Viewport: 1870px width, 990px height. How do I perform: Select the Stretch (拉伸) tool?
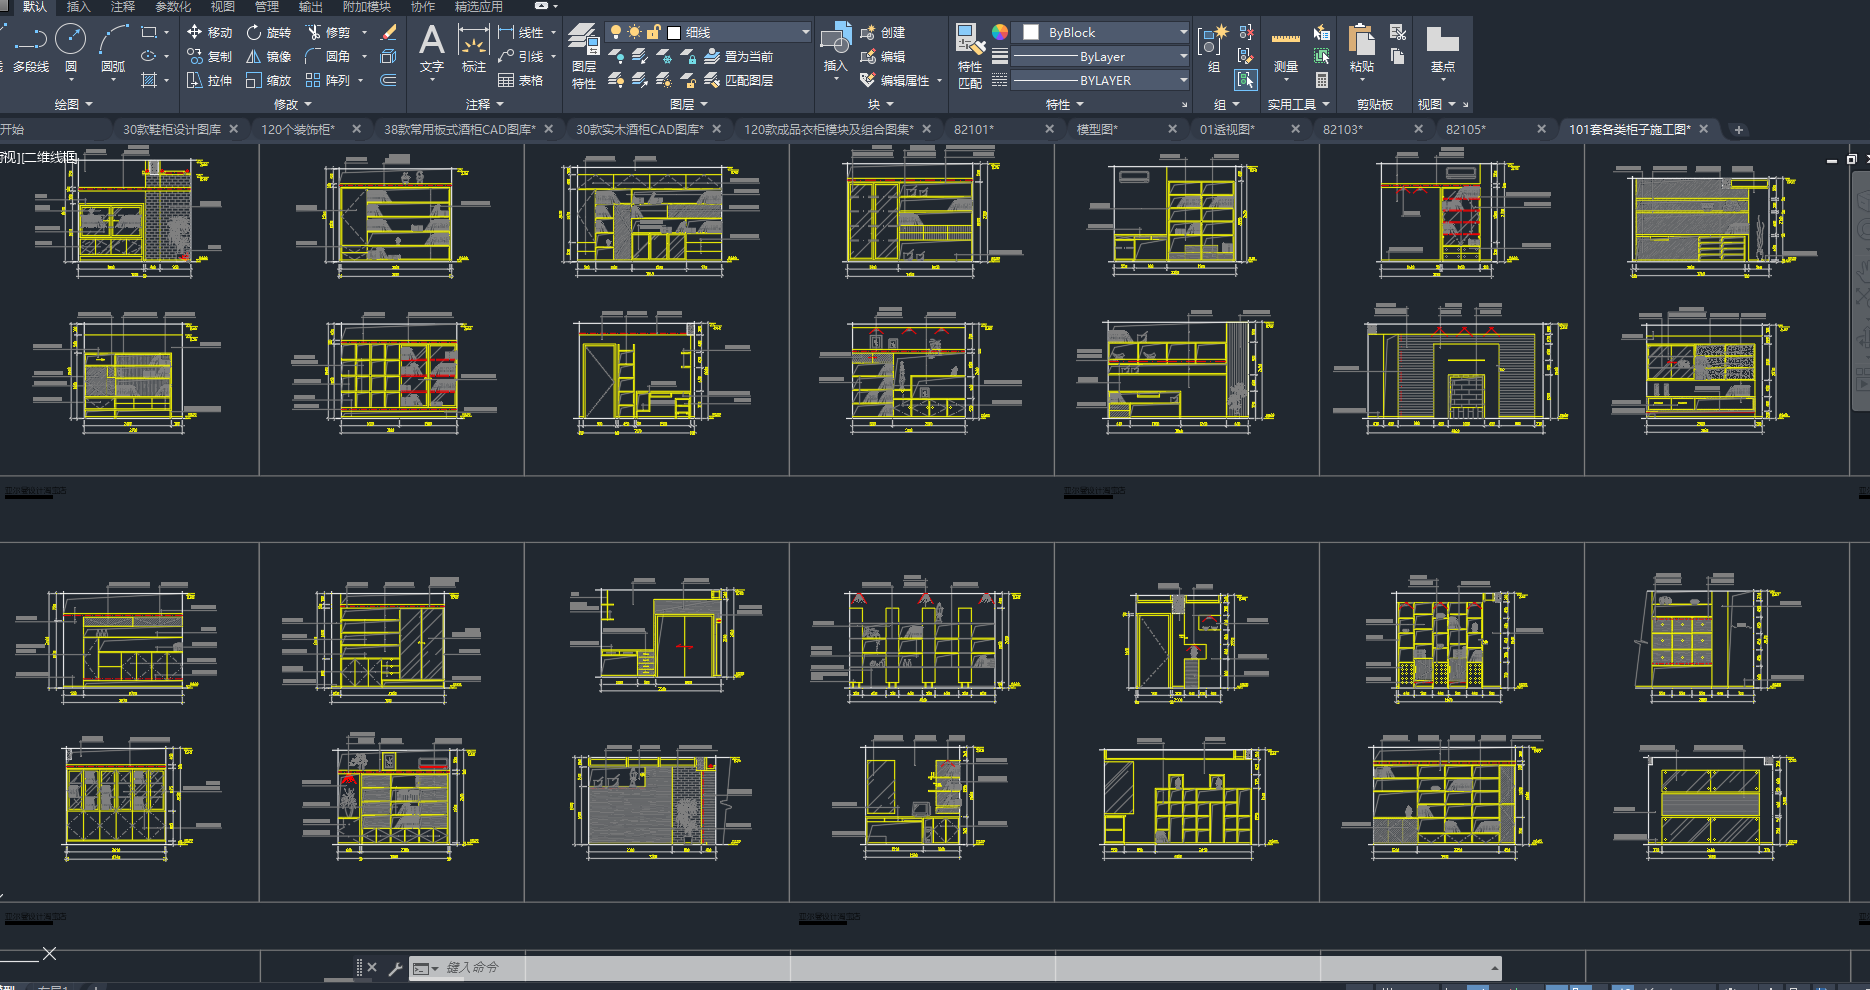(209, 81)
